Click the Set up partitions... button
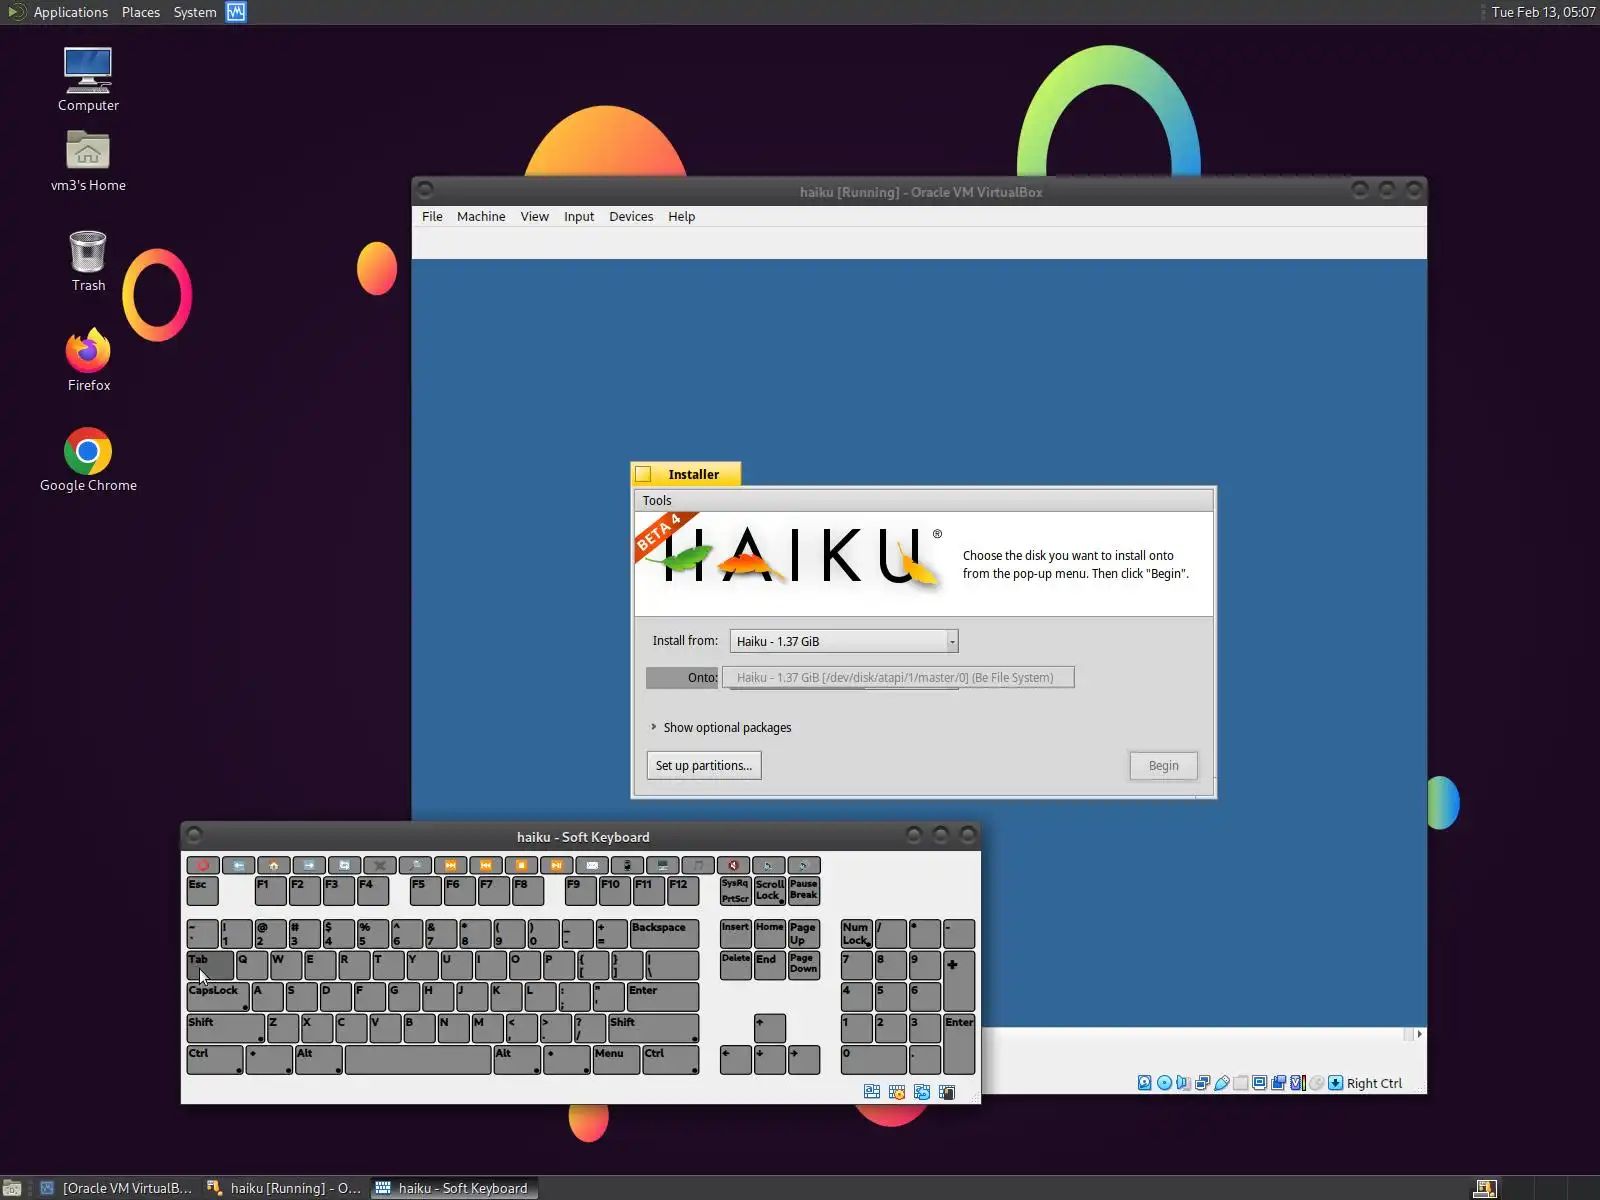Image resolution: width=1600 pixels, height=1200 pixels. pyautogui.click(x=704, y=765)
